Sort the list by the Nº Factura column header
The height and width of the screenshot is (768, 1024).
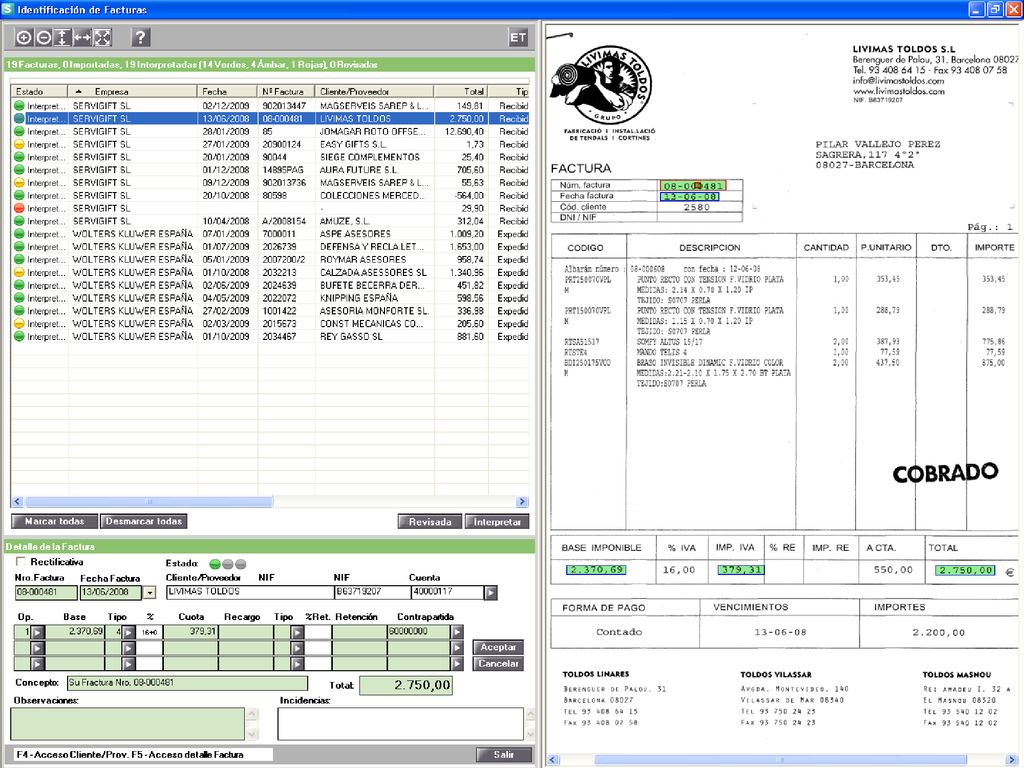click(286, 91)
